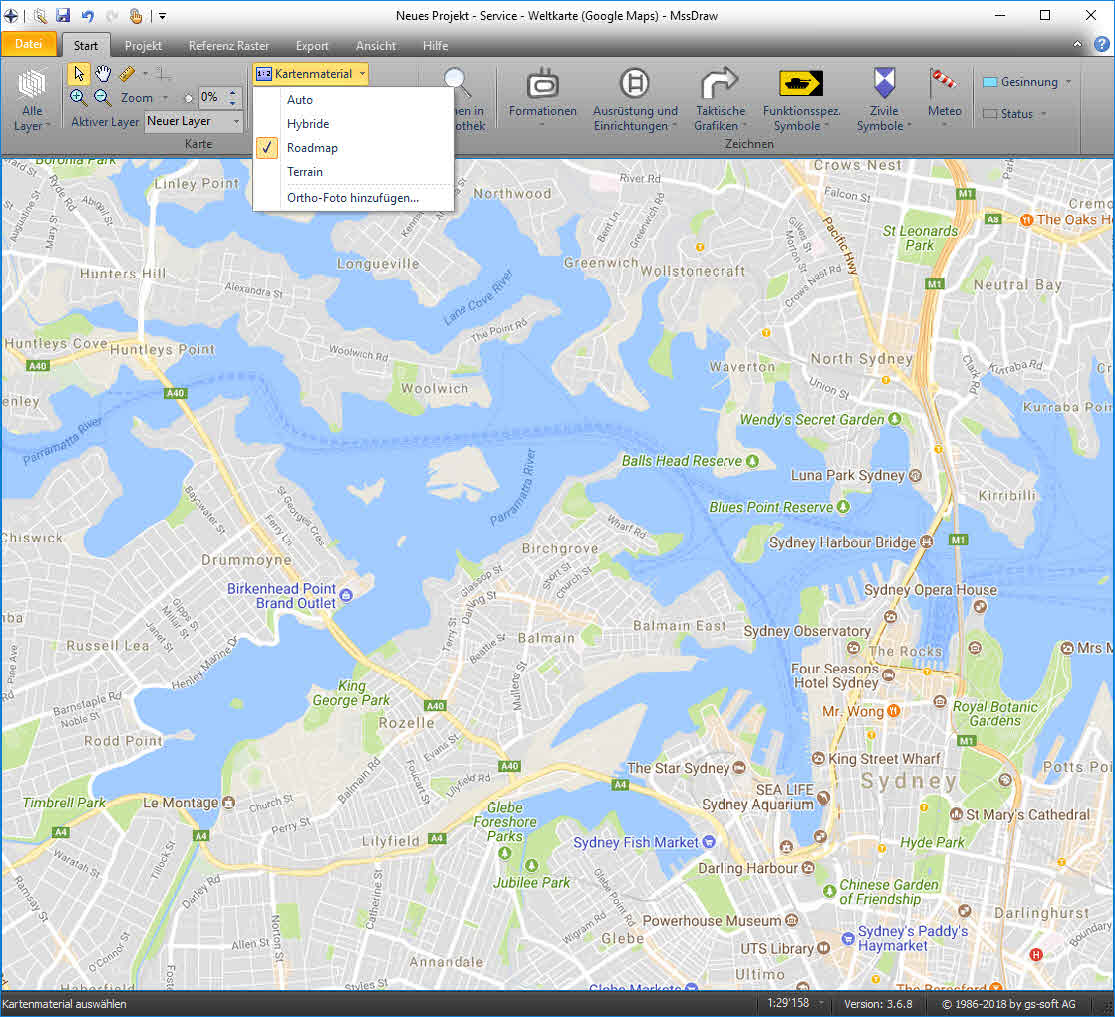The height and width of the screenshot is (1017, 1115).
Task: Open the Meteo windsock icon
Action: (x=944, y=98)
